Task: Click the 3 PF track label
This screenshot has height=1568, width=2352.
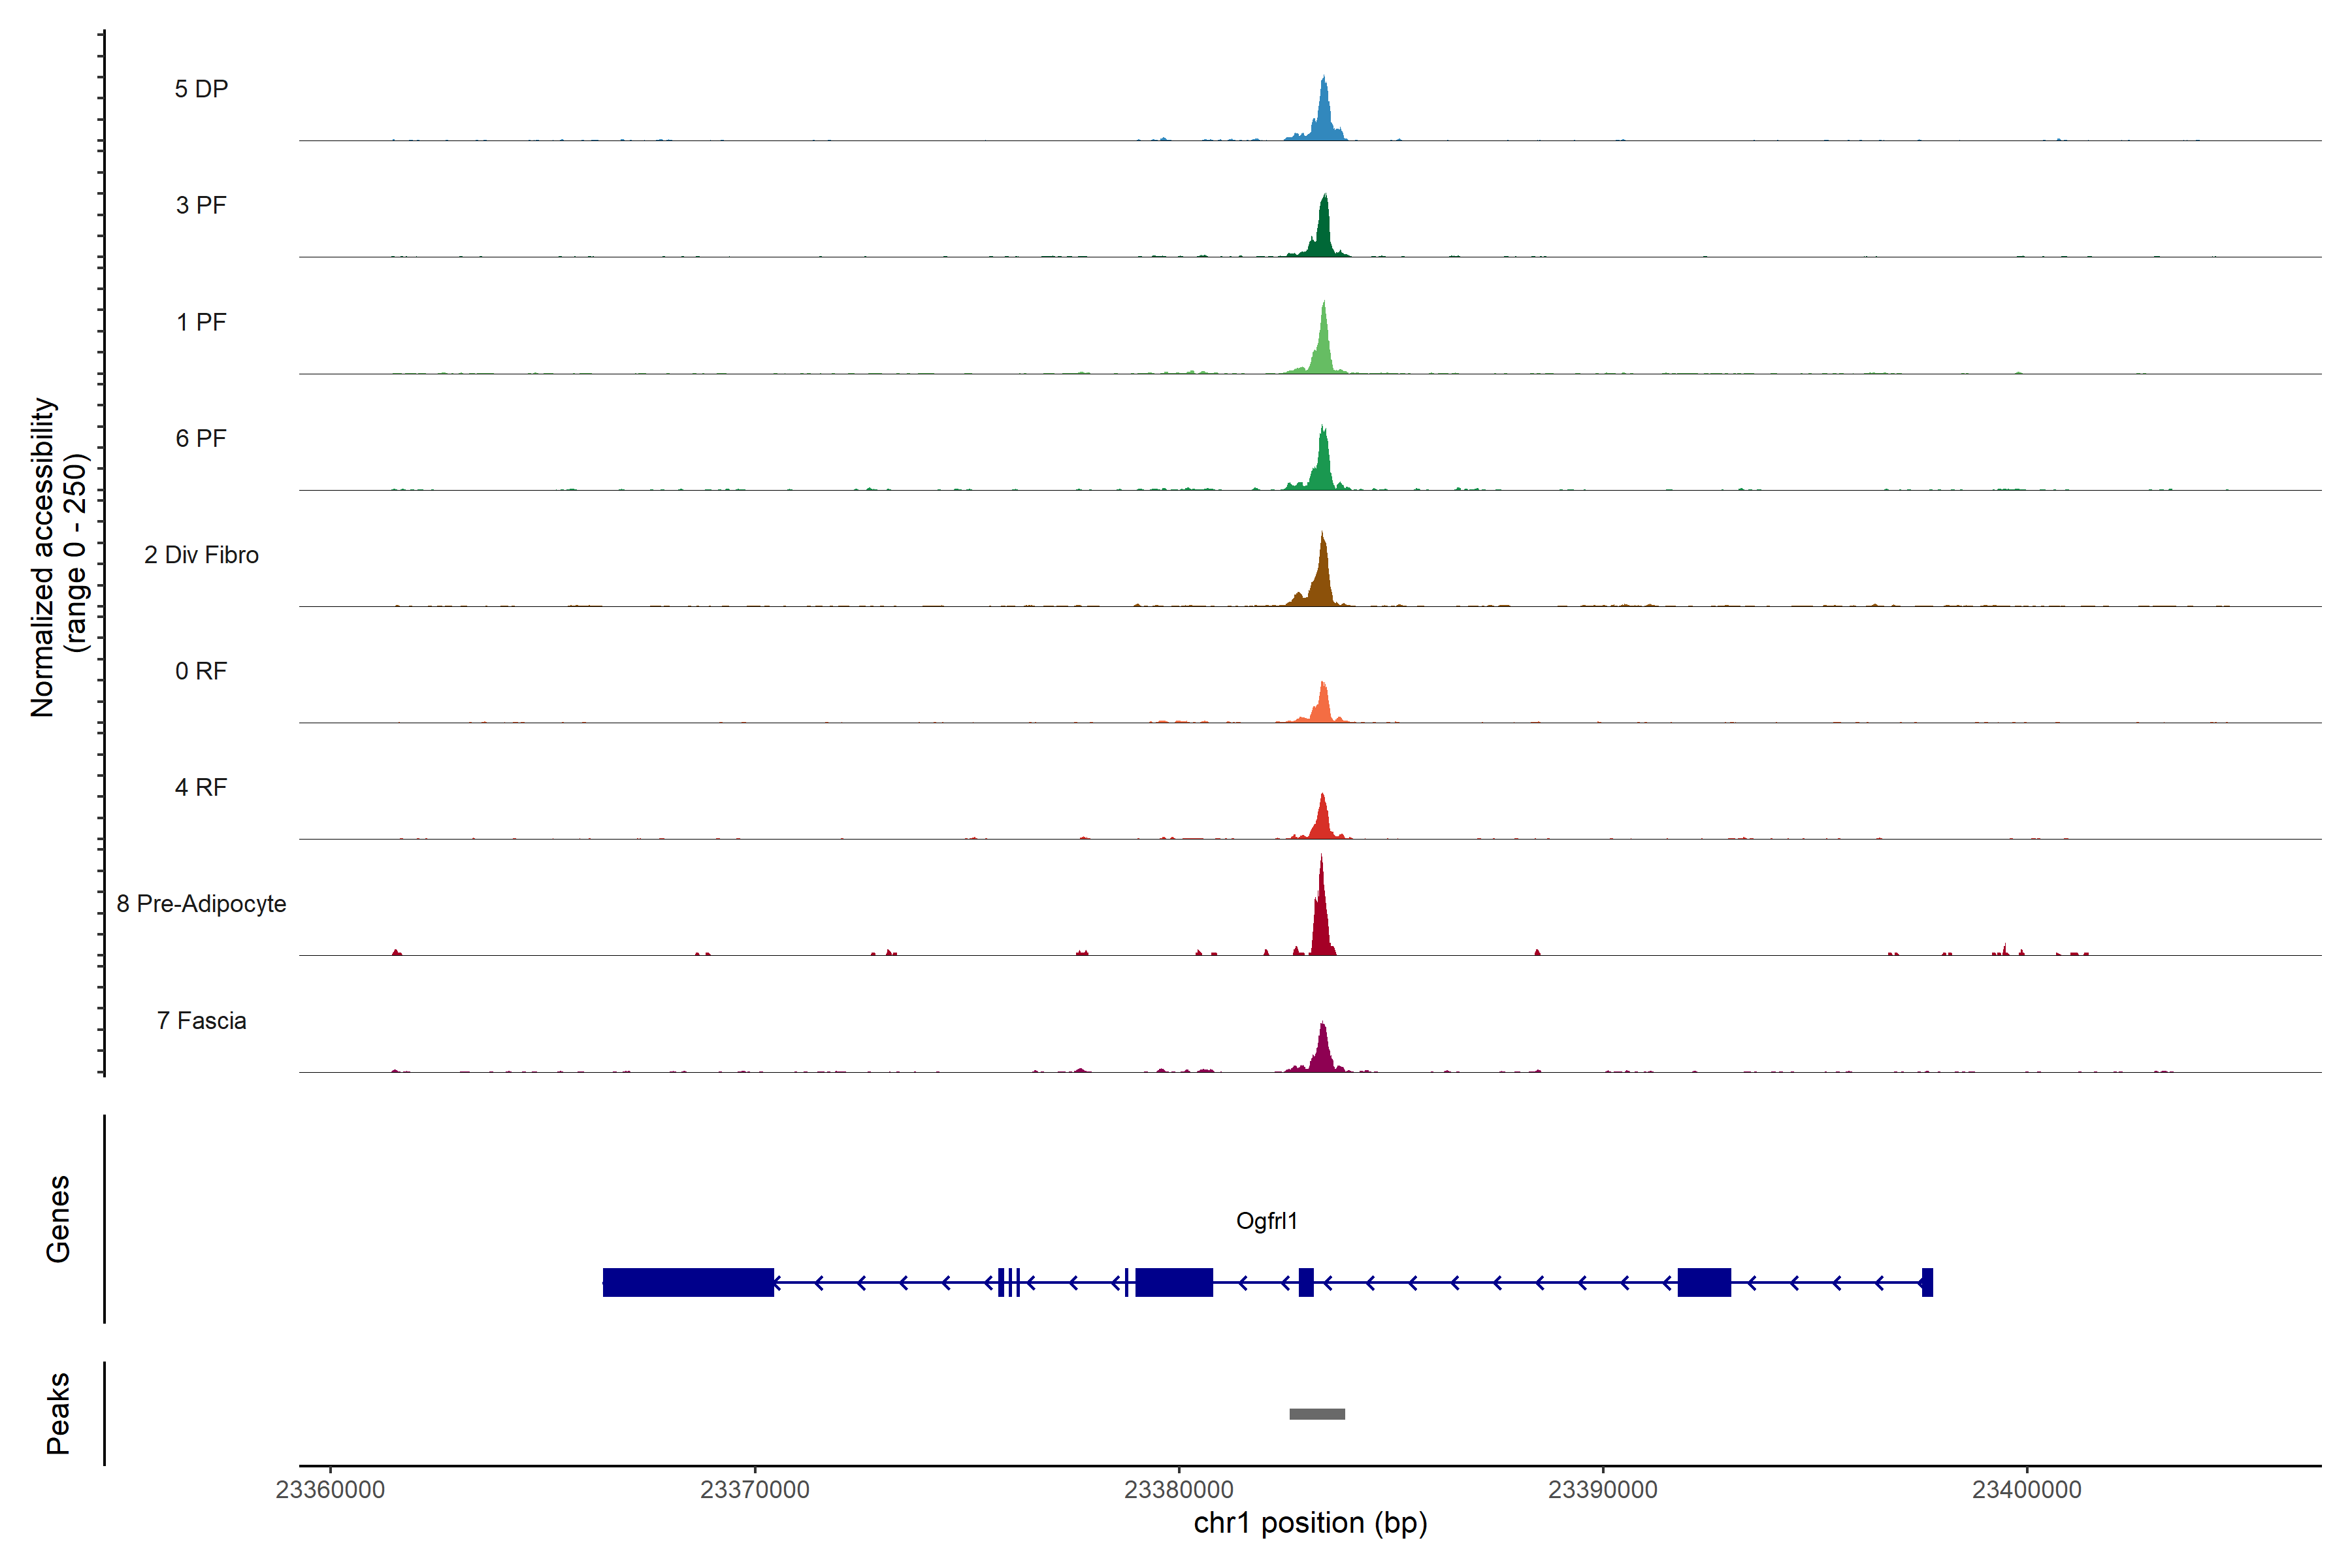Action: [x=201, y=205]
